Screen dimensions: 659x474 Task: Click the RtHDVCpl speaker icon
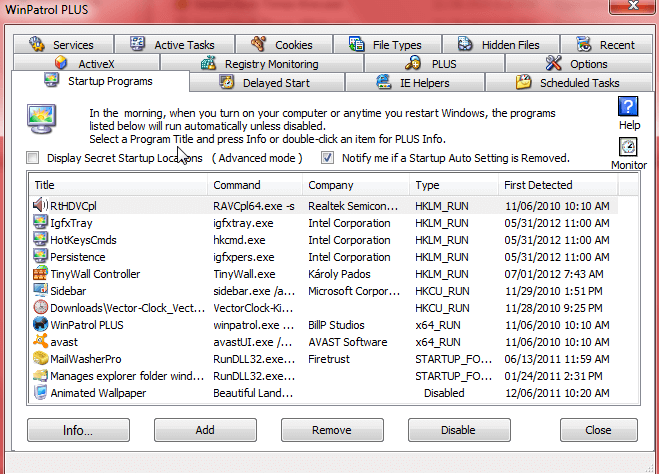[40, 205]
